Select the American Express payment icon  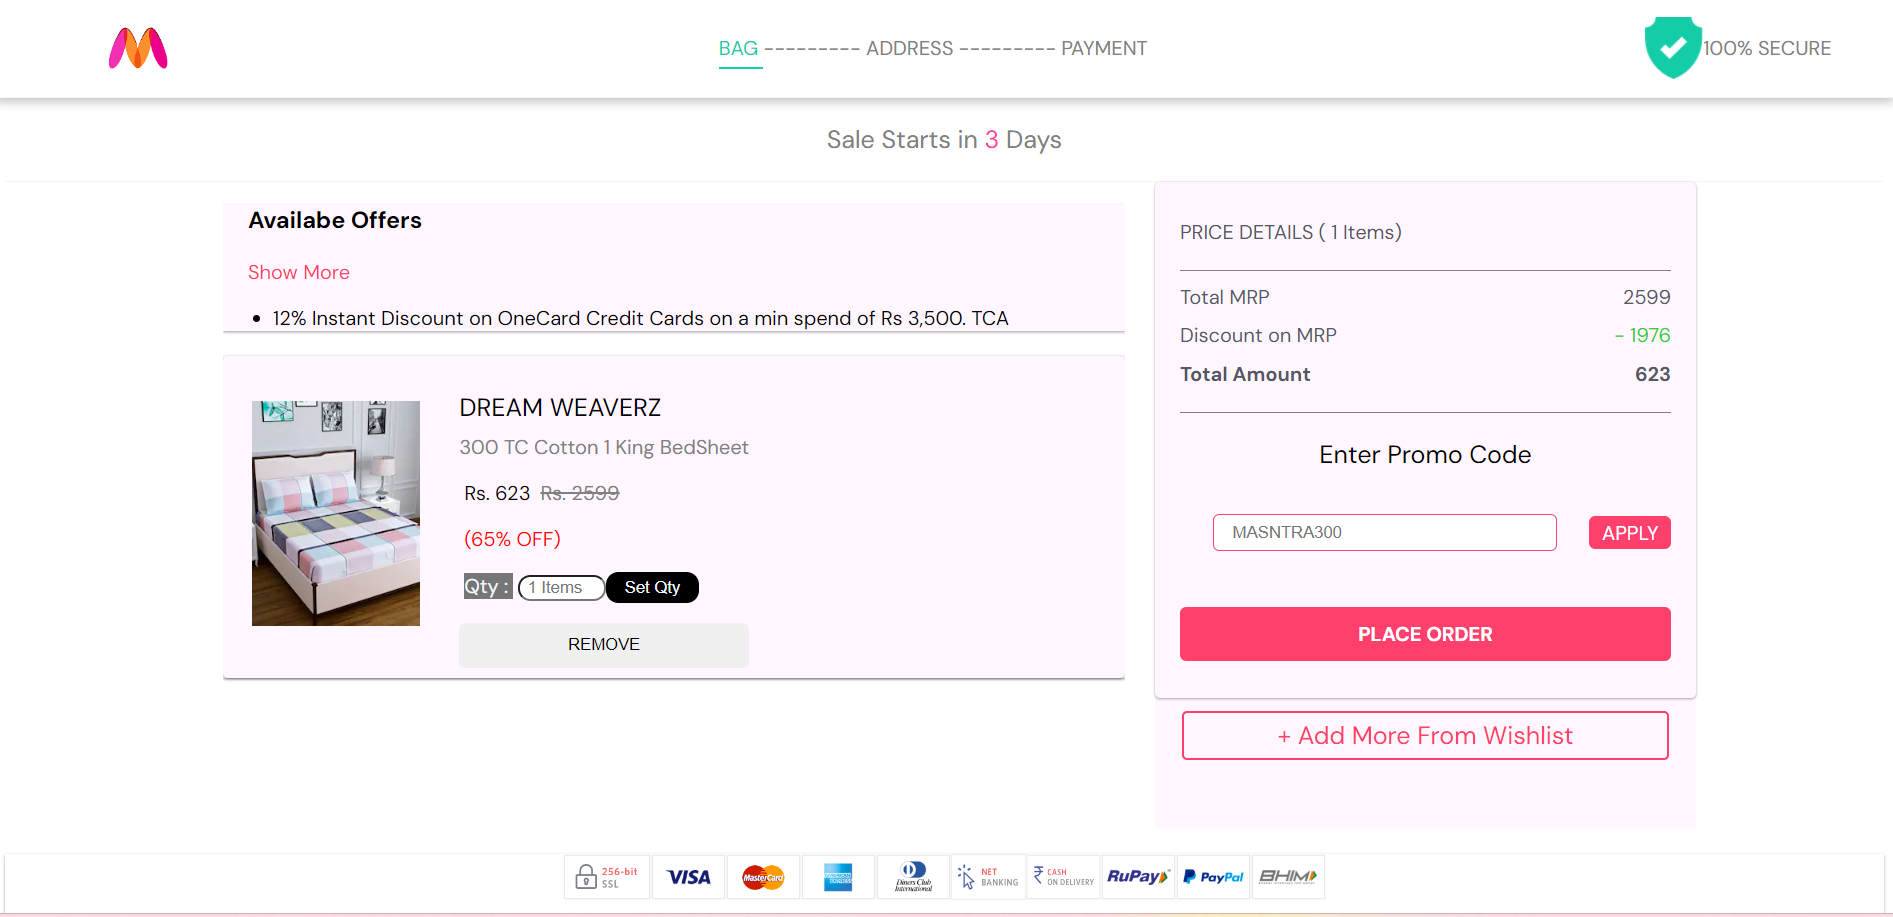pos(838,876)
